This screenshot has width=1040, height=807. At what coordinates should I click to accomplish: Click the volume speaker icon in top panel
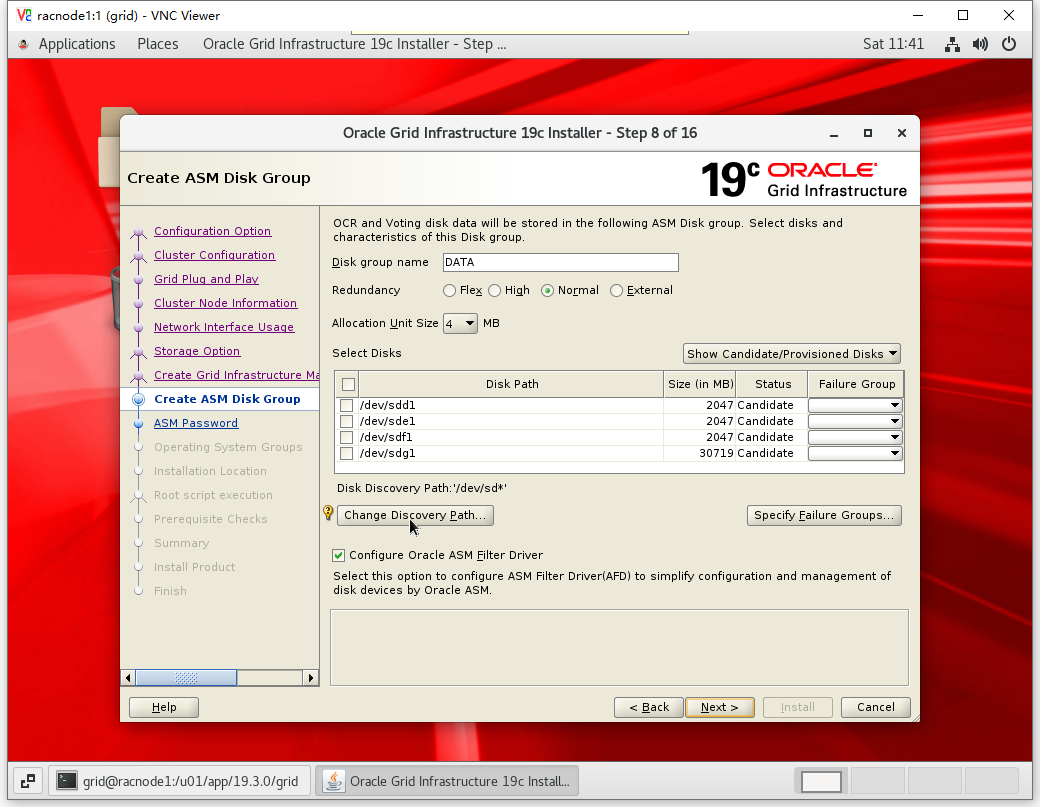coord(980,44)
